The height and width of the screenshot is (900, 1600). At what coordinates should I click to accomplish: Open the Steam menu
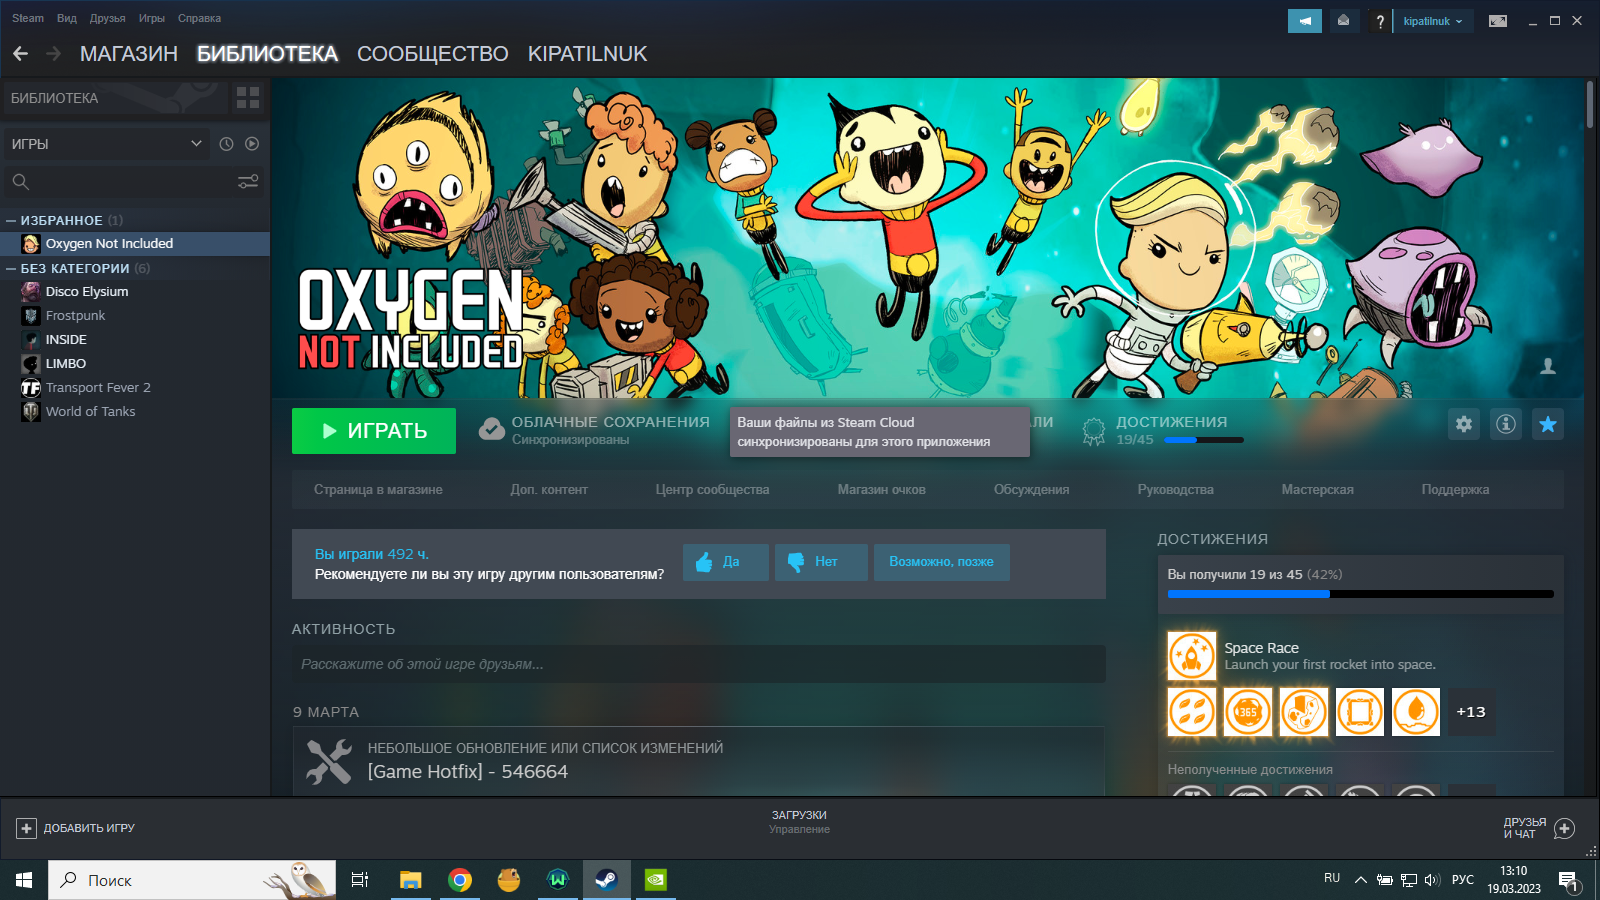28,18
